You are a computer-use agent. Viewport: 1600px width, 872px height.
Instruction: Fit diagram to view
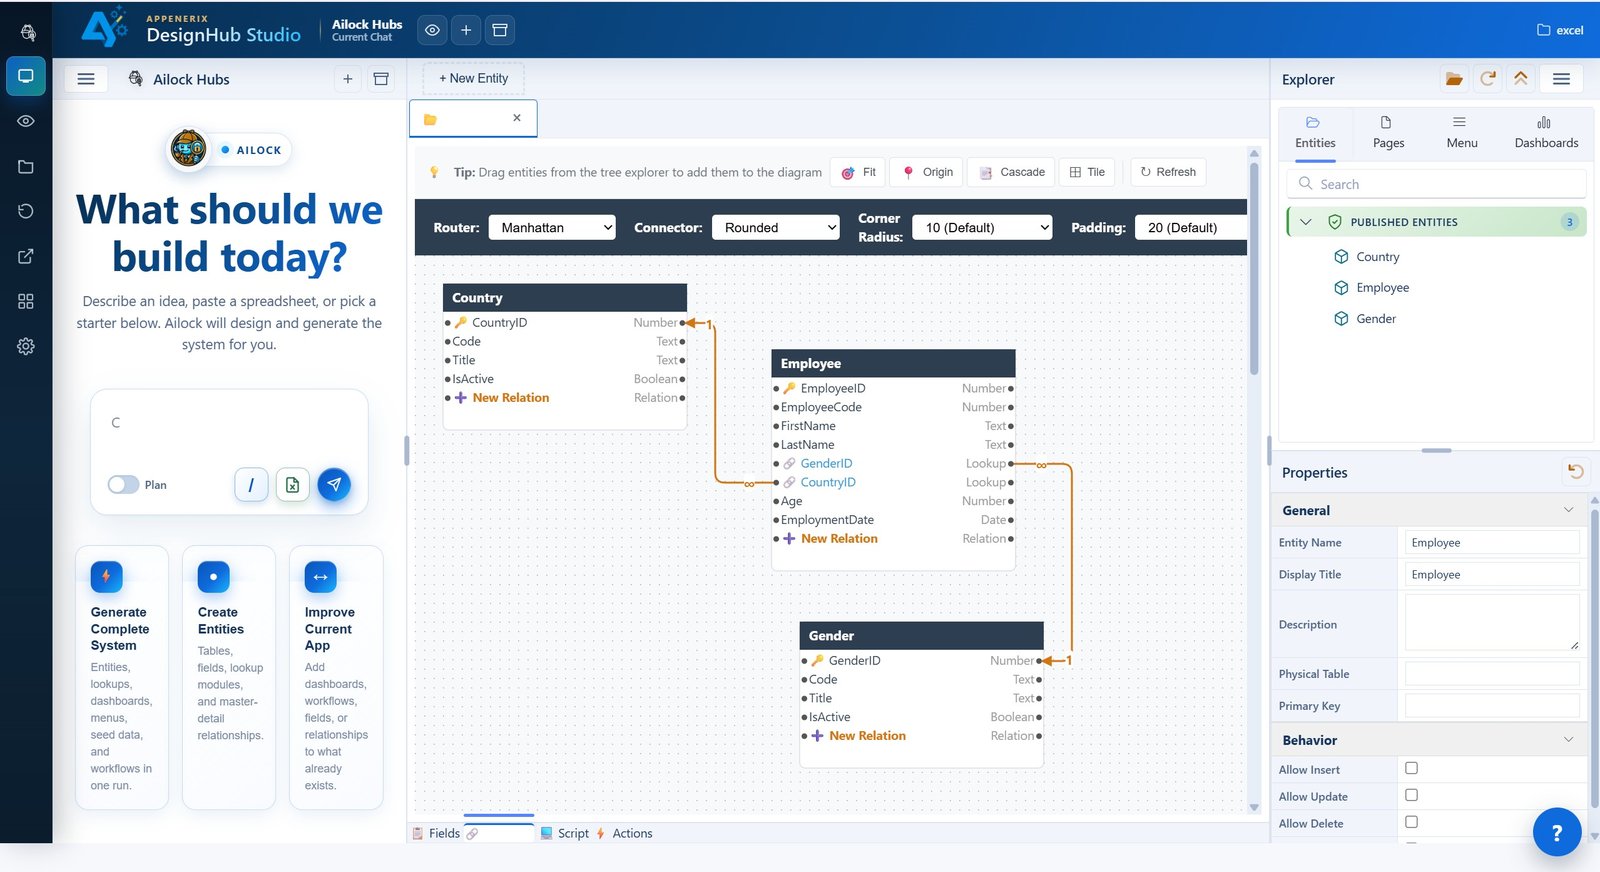tap(859, 172)
